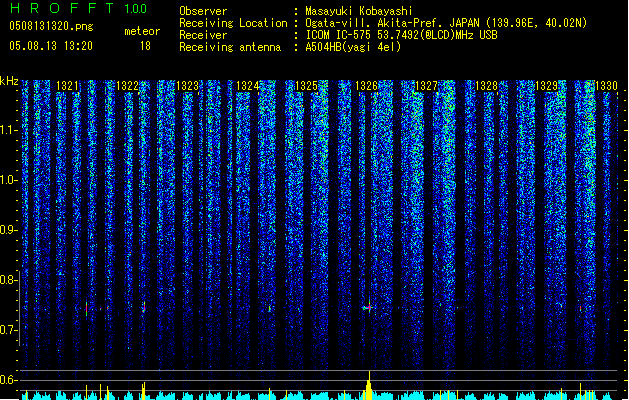Click the faint meteor echo before 1330

[x=580, y=308]
